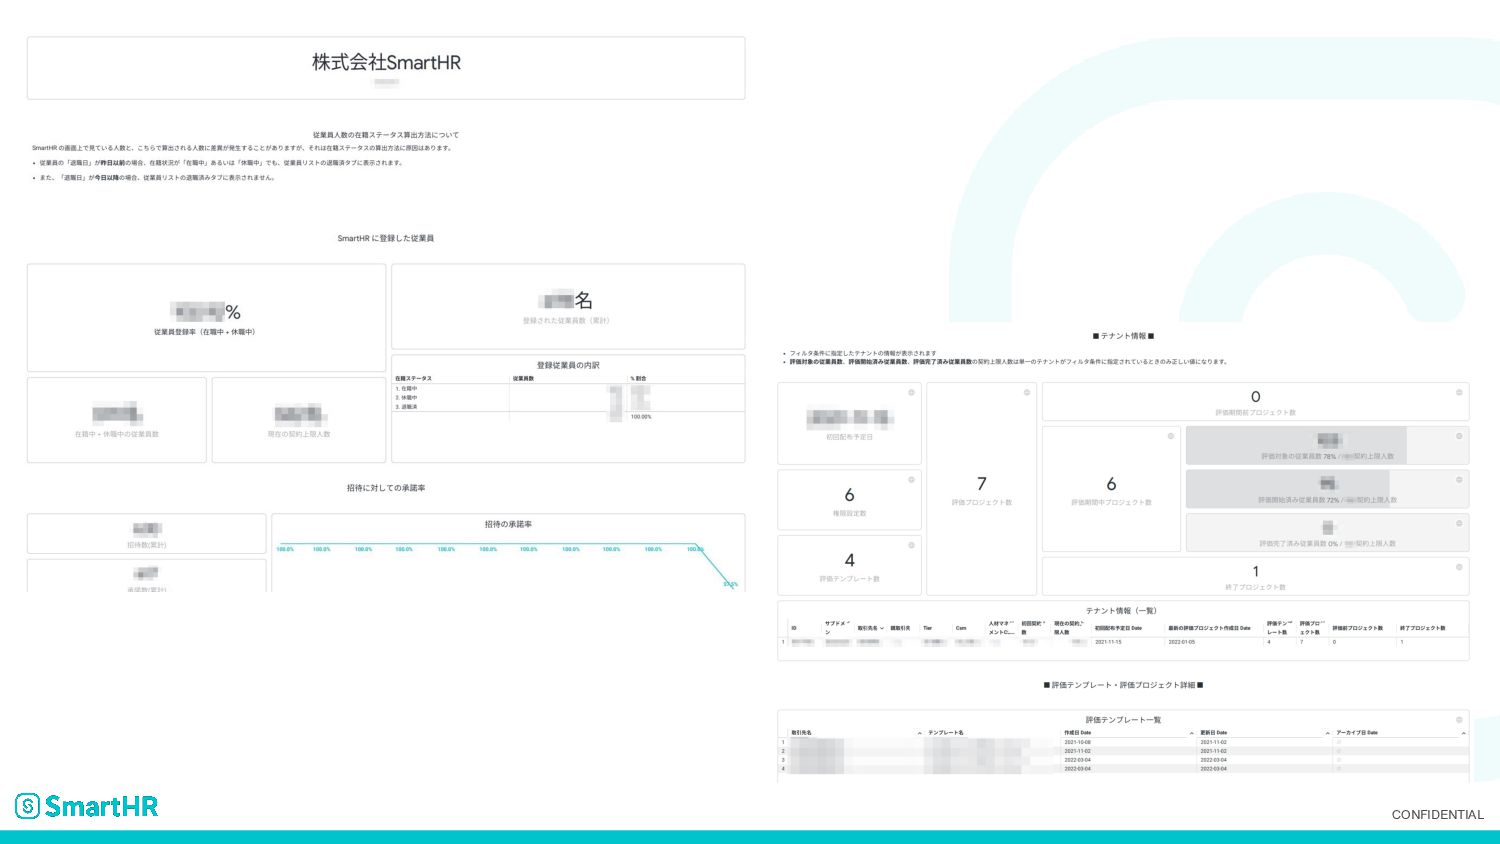The width and height of the screenshot is (1500, 844).
Task: Click the info icon on the 評価テンプレート数 tile
Action: coord(911,545)
